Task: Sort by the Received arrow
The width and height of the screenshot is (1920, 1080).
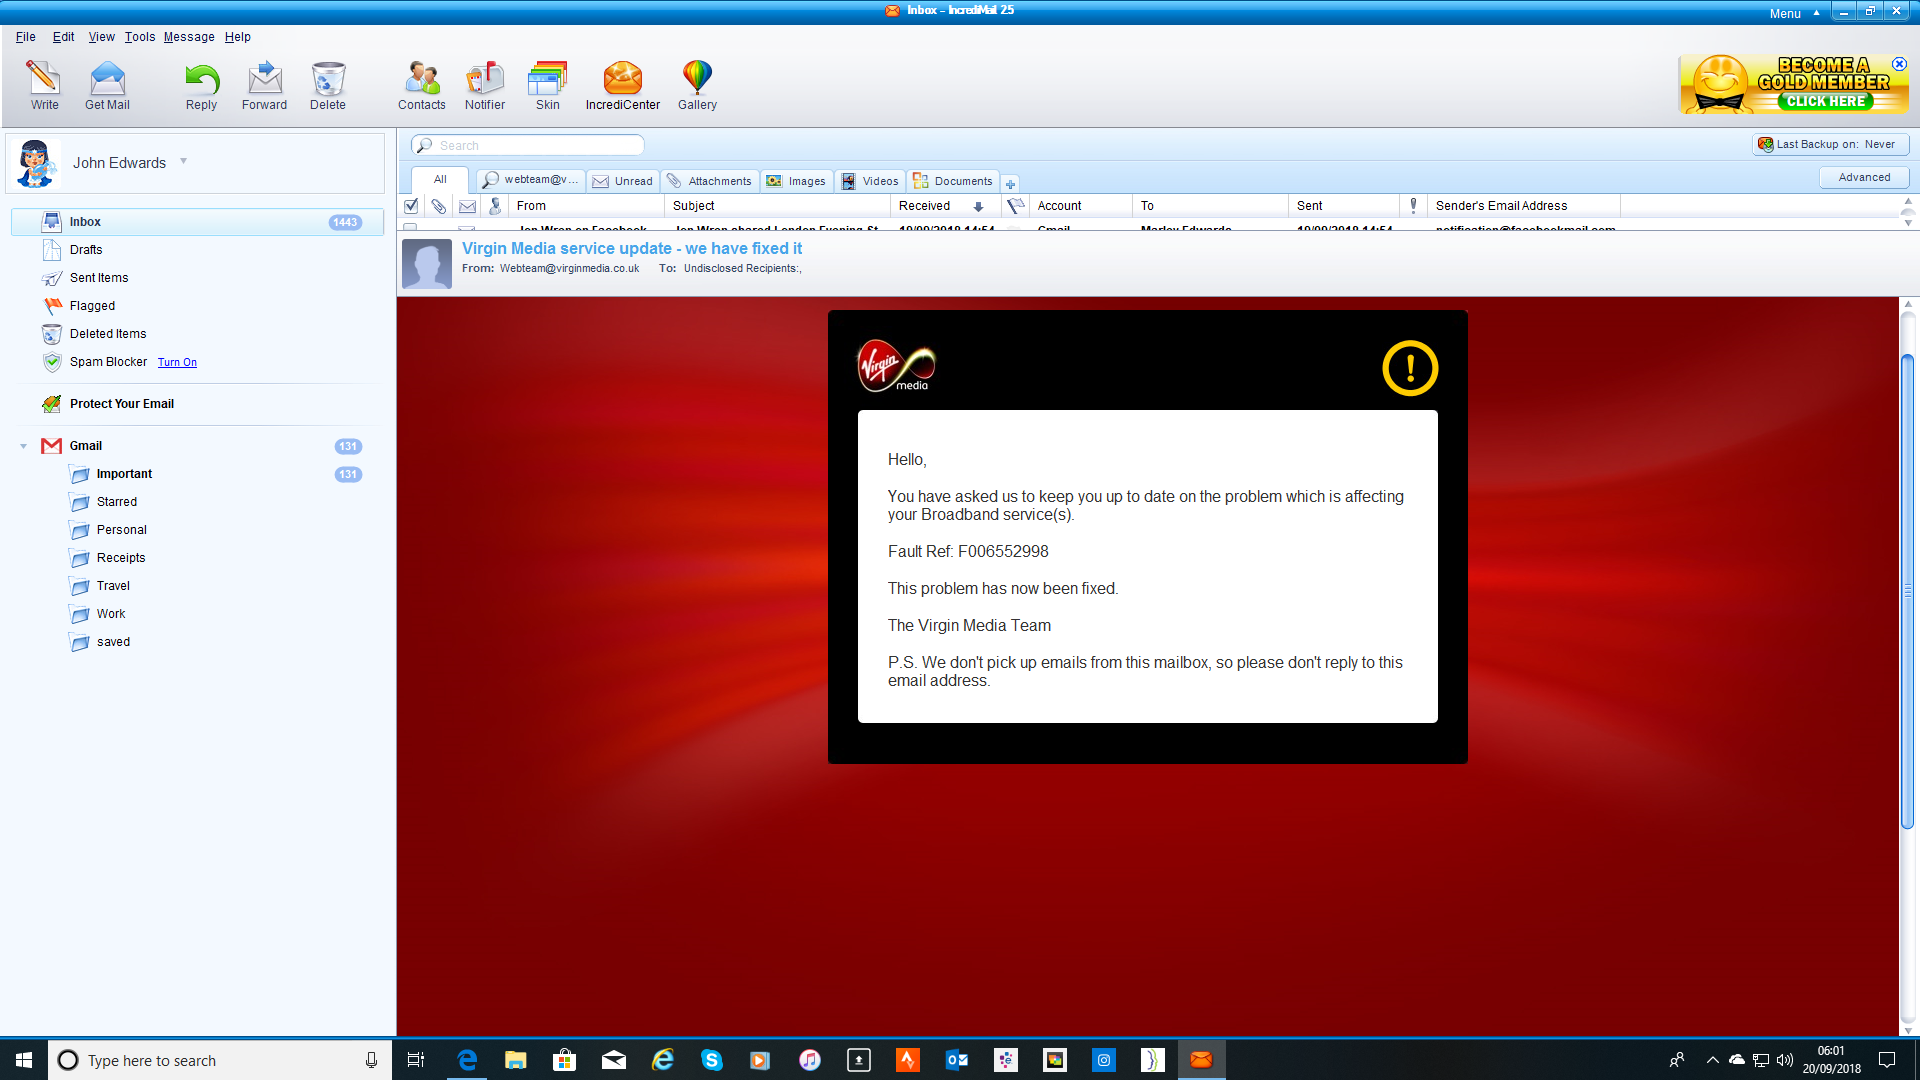Action: click(x=978, y=207)
